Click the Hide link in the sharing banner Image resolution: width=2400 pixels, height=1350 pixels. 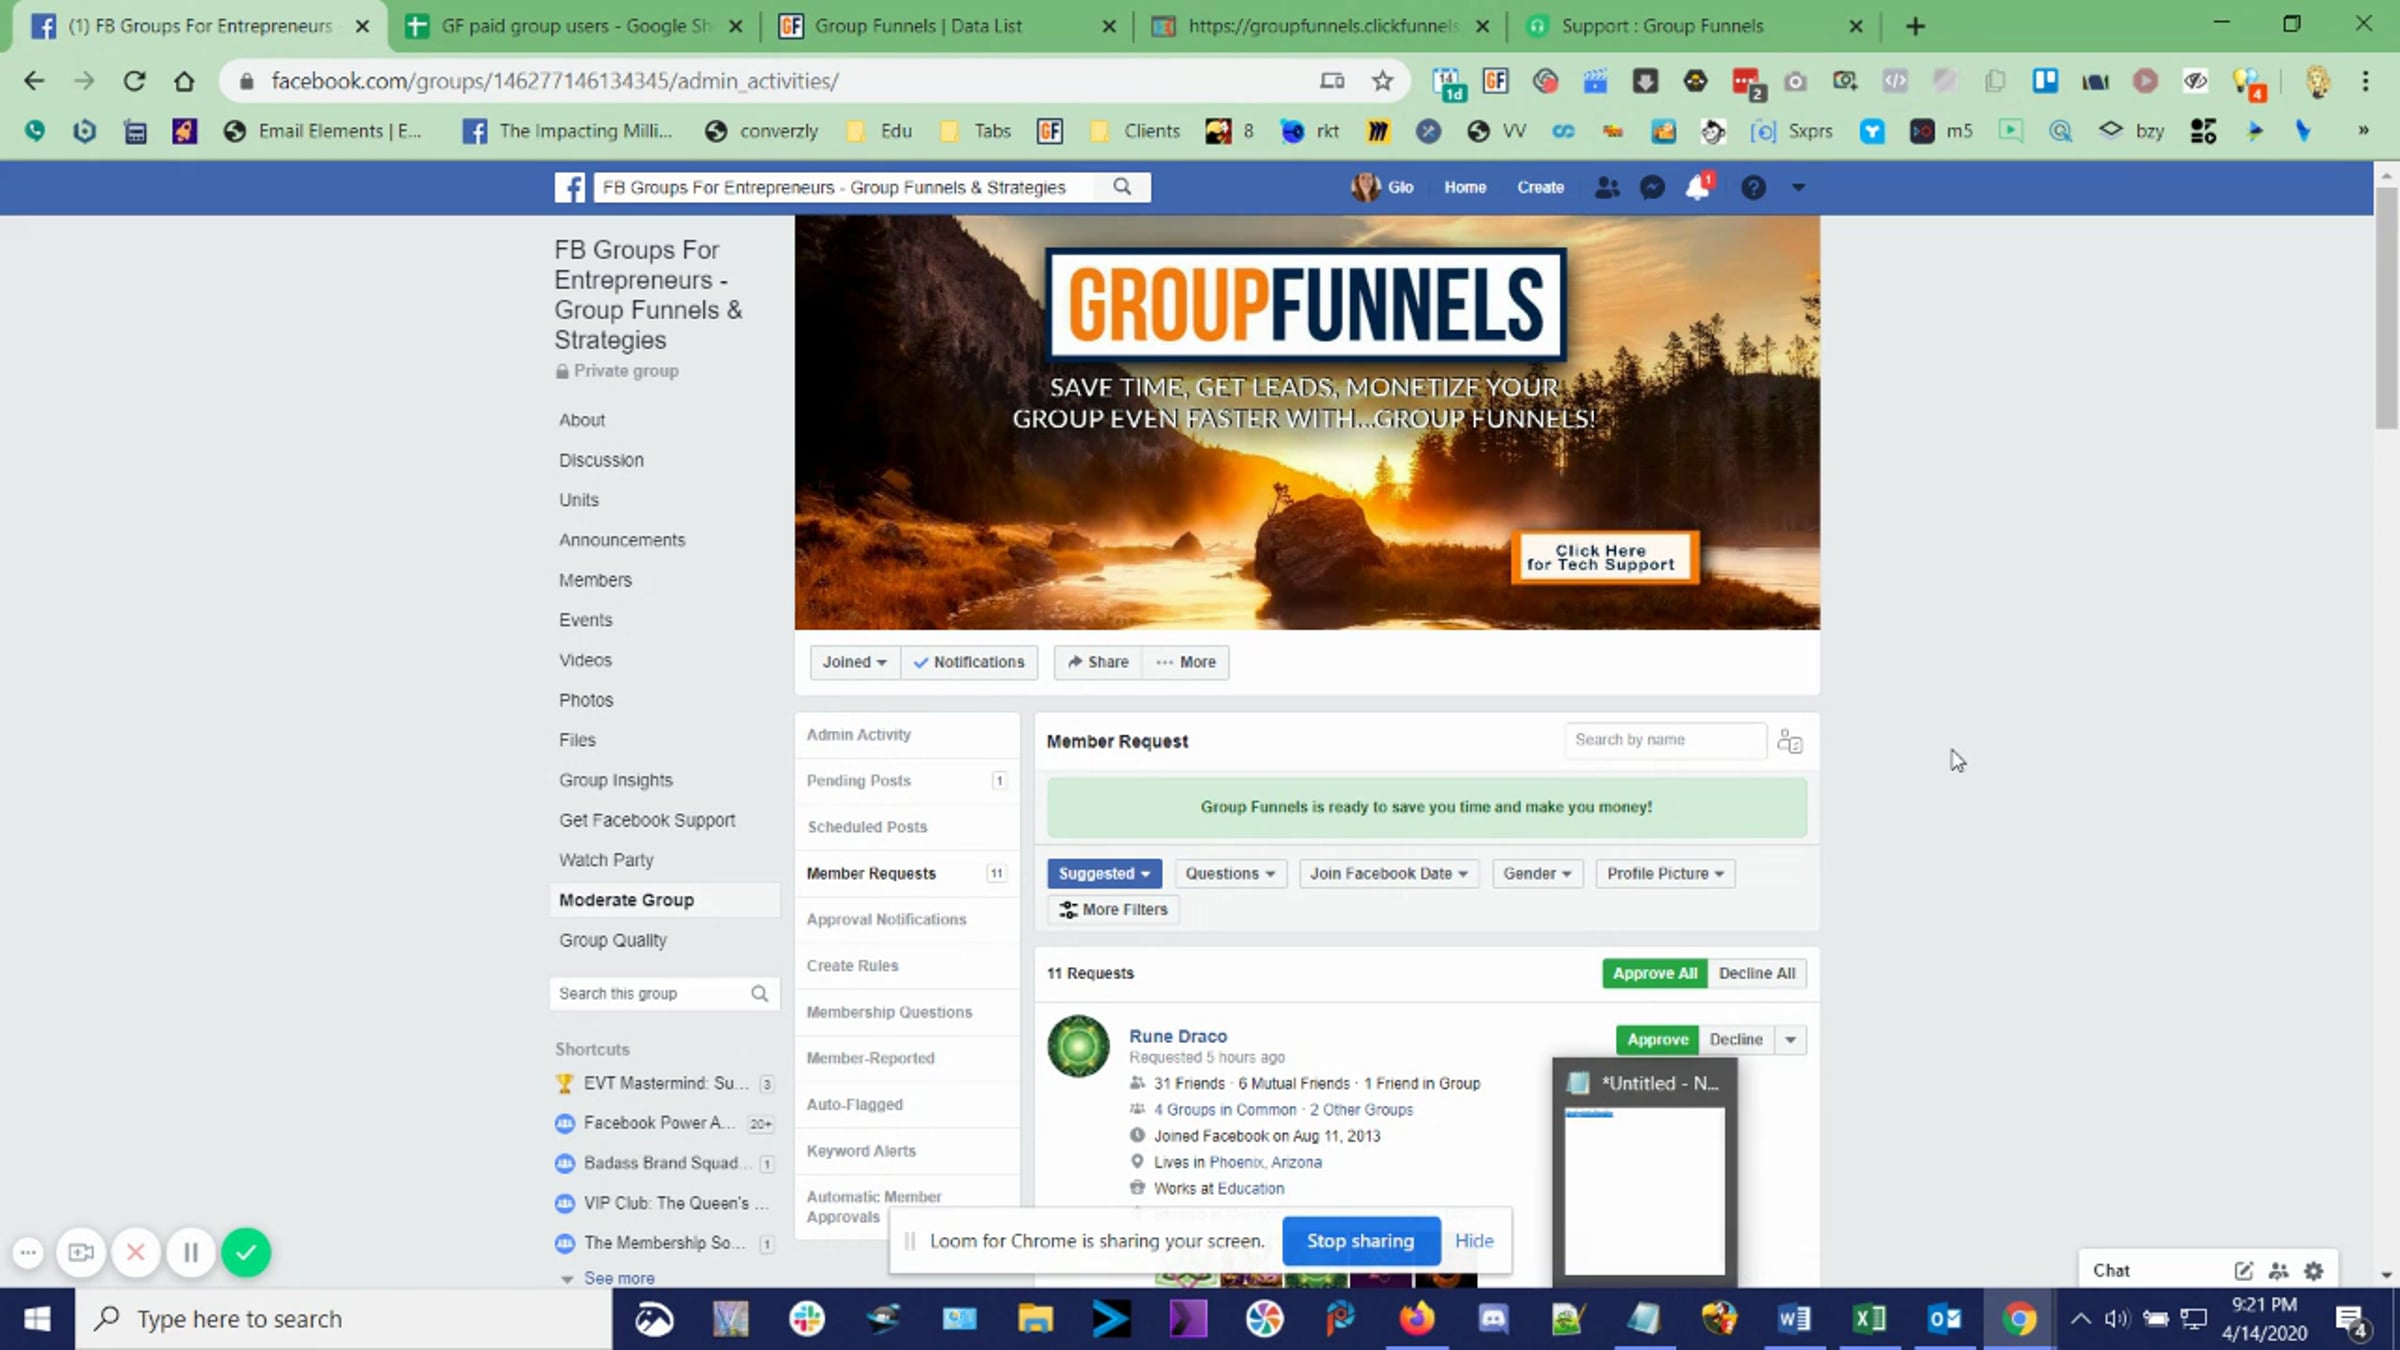pyautogui.click(x=1474, y=1241)
